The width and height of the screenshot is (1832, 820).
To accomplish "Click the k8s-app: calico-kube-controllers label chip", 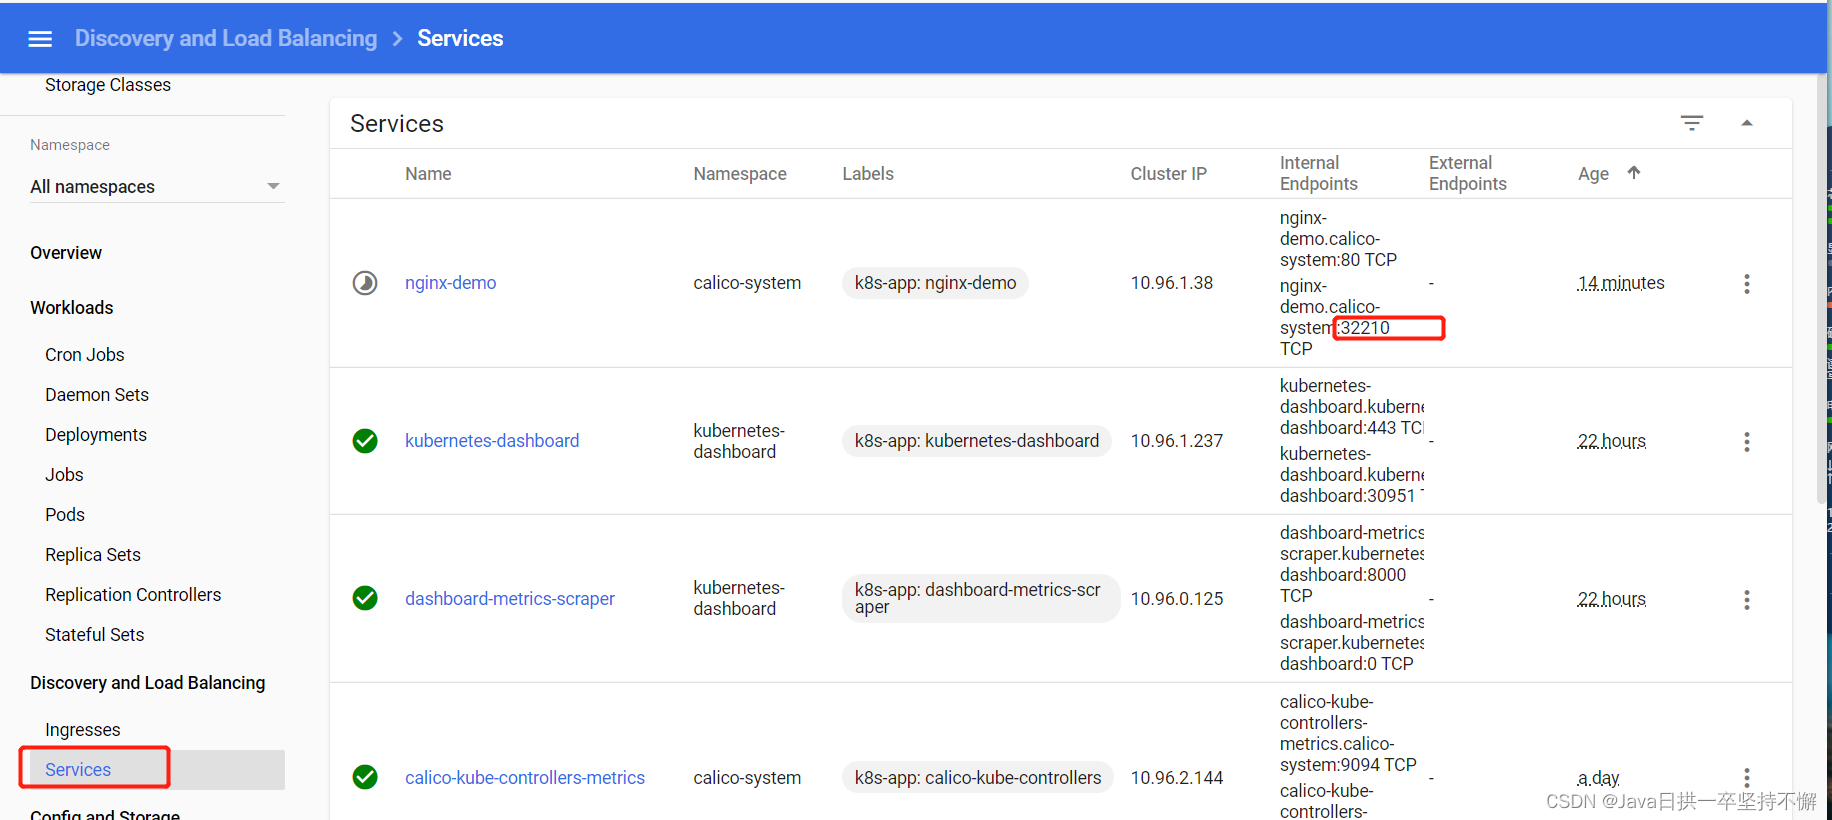I will [x=978, y=778].
